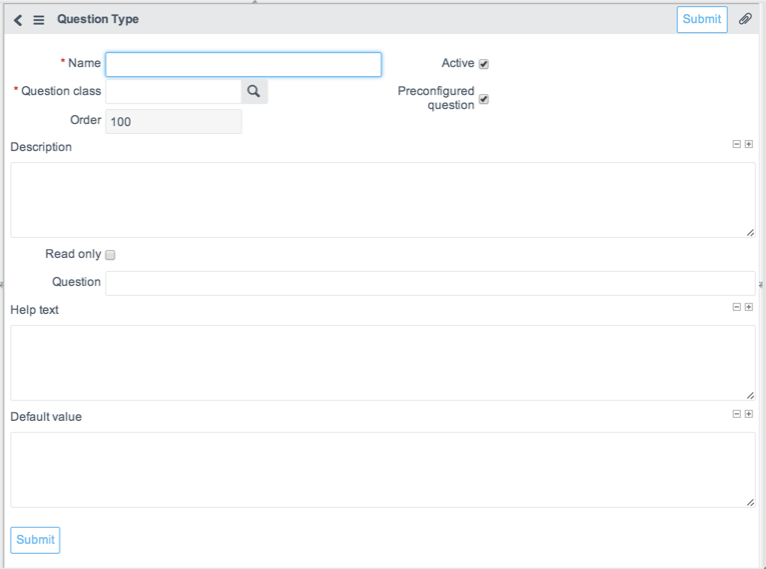This screenshot has height=569, width=766.
Task: Expand the Help text field with plus icon
Action: [748, 307]
